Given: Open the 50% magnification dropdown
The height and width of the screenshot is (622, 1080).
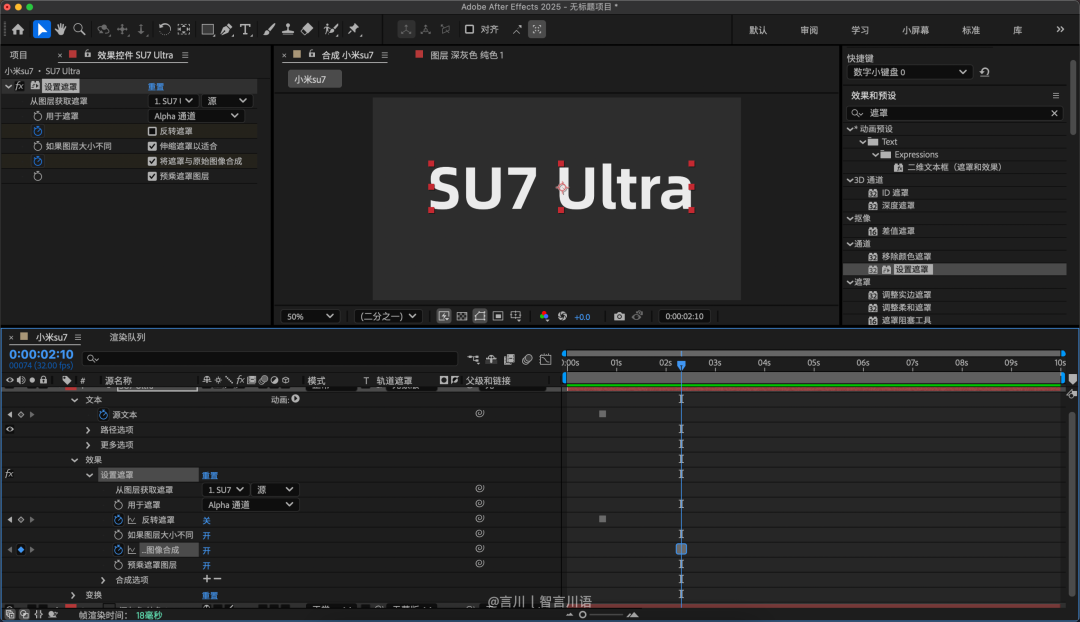Looking at the screenshot, I should pyautogui.click(x=310, y=316).
